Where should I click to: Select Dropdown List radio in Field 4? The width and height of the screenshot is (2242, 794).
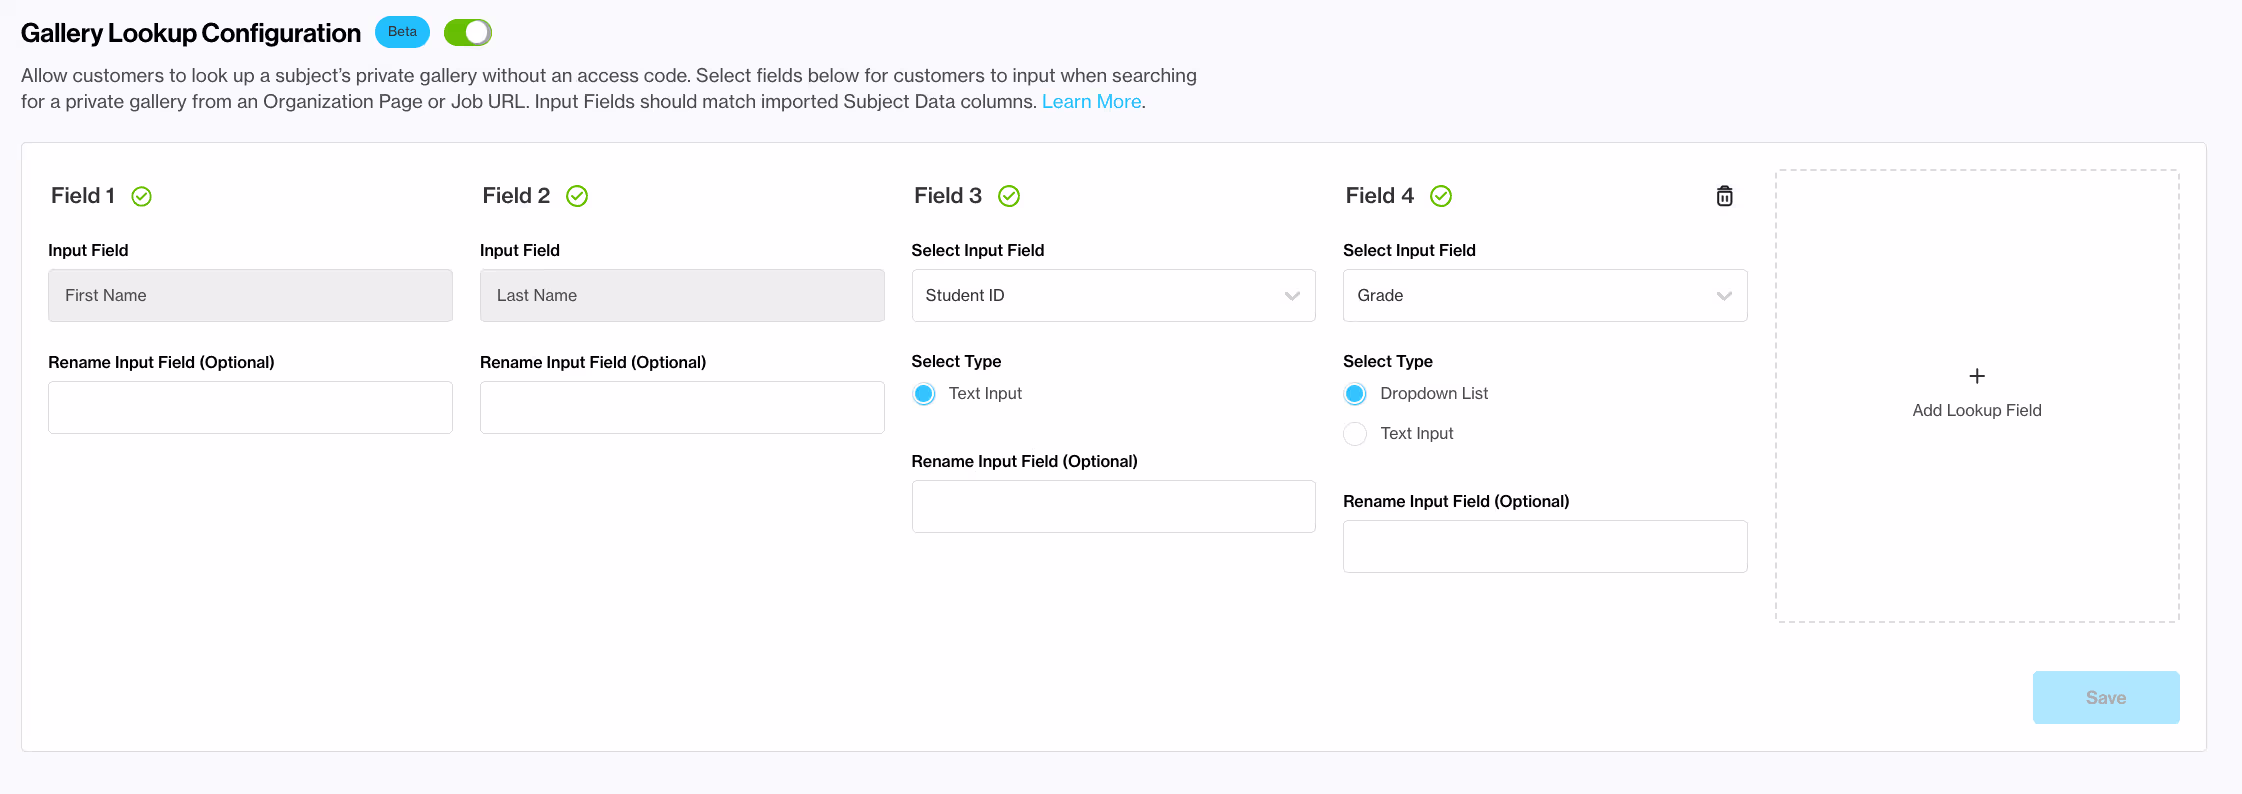[x=1355, y=394]
